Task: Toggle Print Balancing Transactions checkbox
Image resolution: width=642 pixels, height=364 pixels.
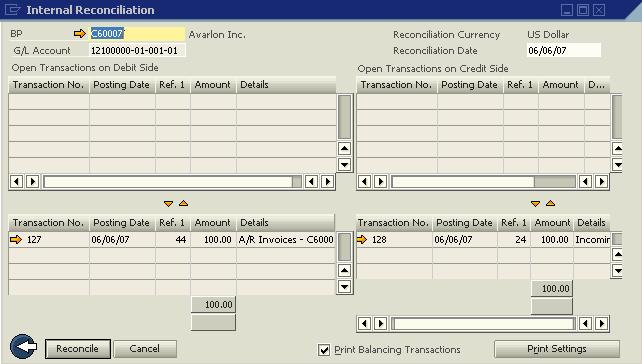Action: [324, 350]
